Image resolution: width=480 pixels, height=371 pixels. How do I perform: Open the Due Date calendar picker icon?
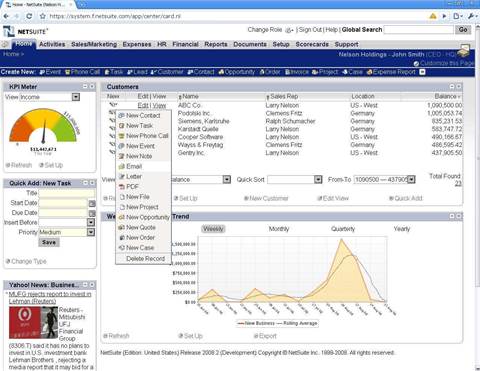[92, 213]
